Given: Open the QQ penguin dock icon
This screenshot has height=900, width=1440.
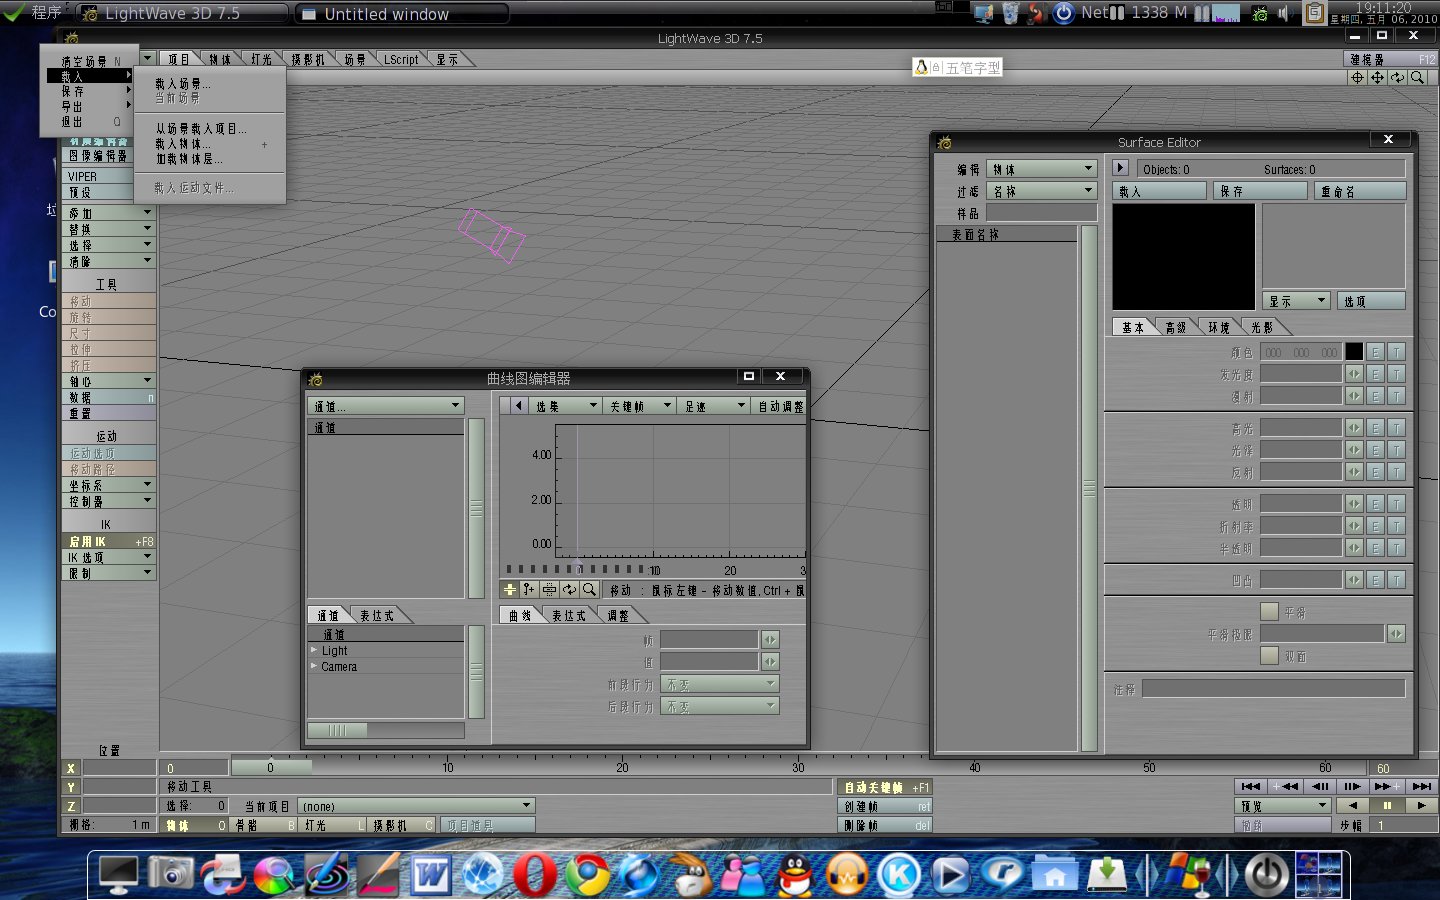Looking at the screenshot, I should click(795, 875).
